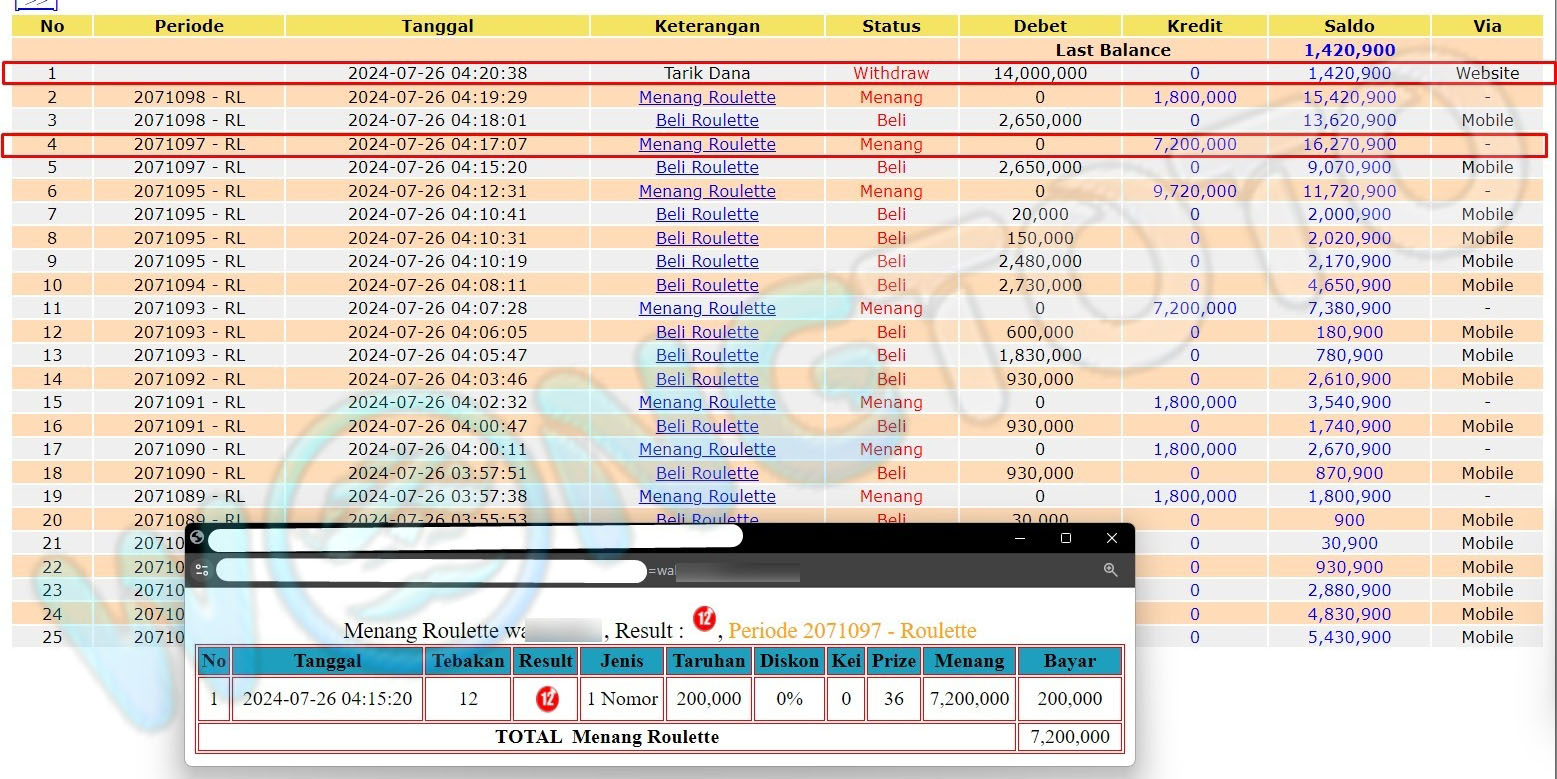Click the popup address bar URL field
The width and height of the screenshot is (1557, 779).
(x=430, y=571)
